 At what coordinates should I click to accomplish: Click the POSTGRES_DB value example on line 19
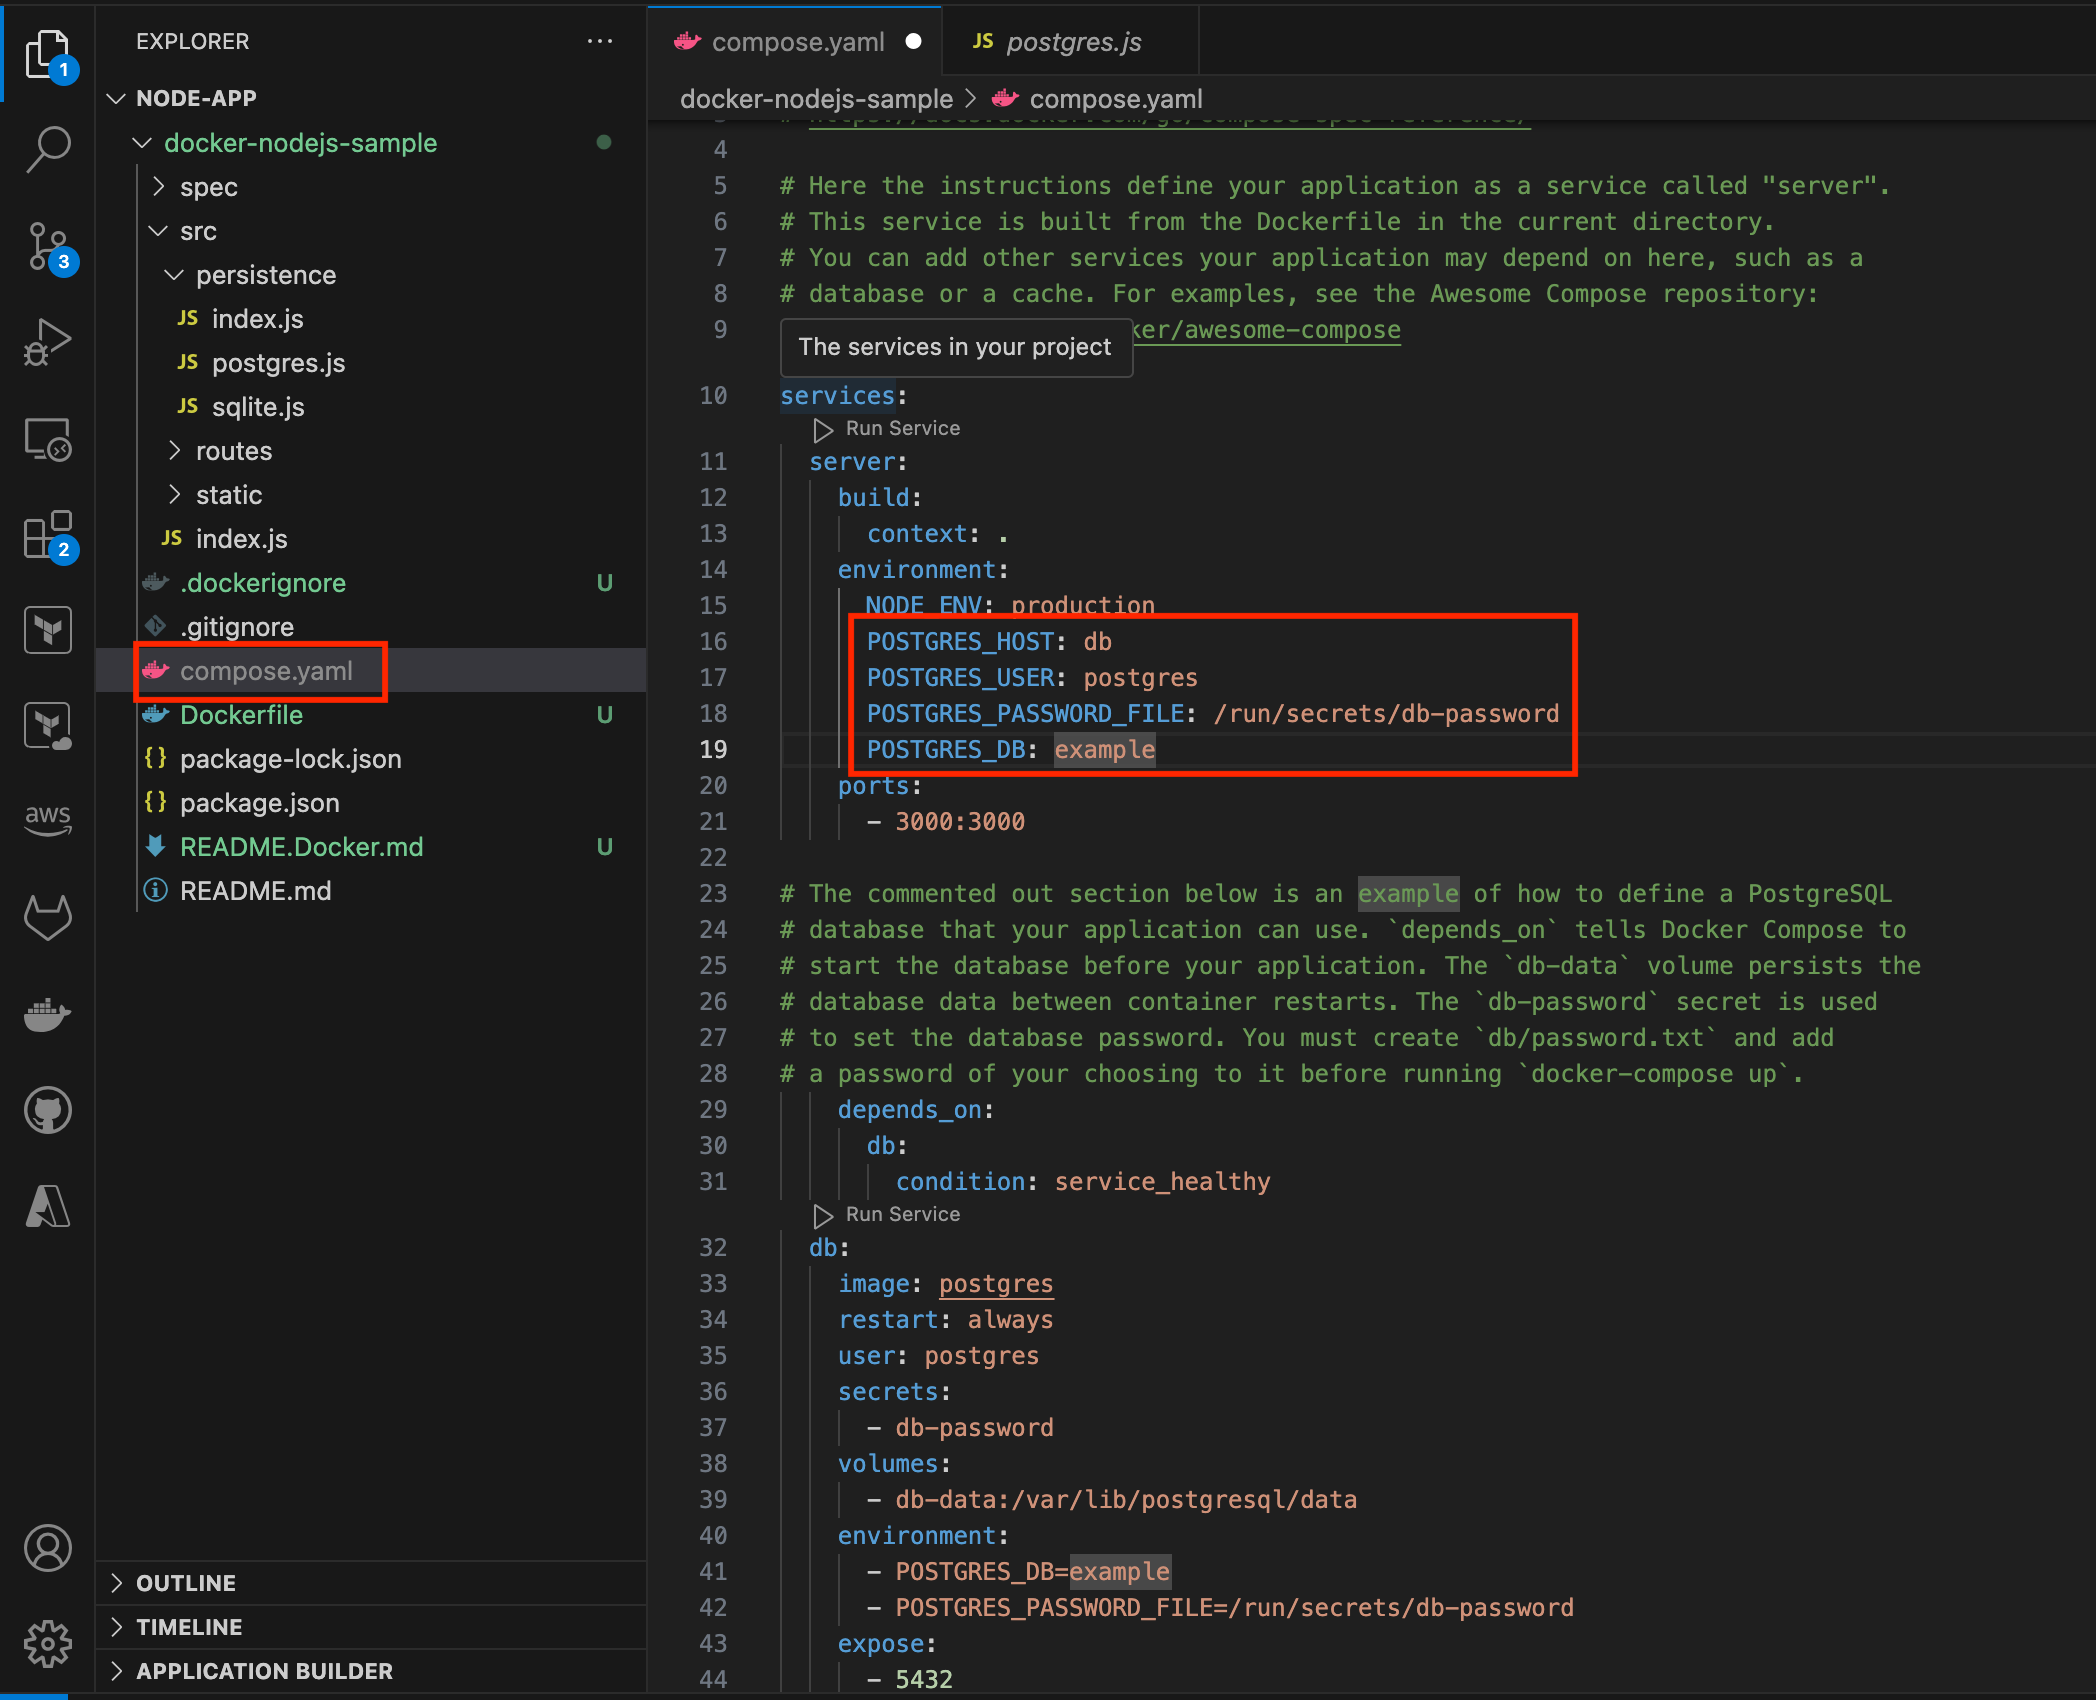[x=1105, y=749]
